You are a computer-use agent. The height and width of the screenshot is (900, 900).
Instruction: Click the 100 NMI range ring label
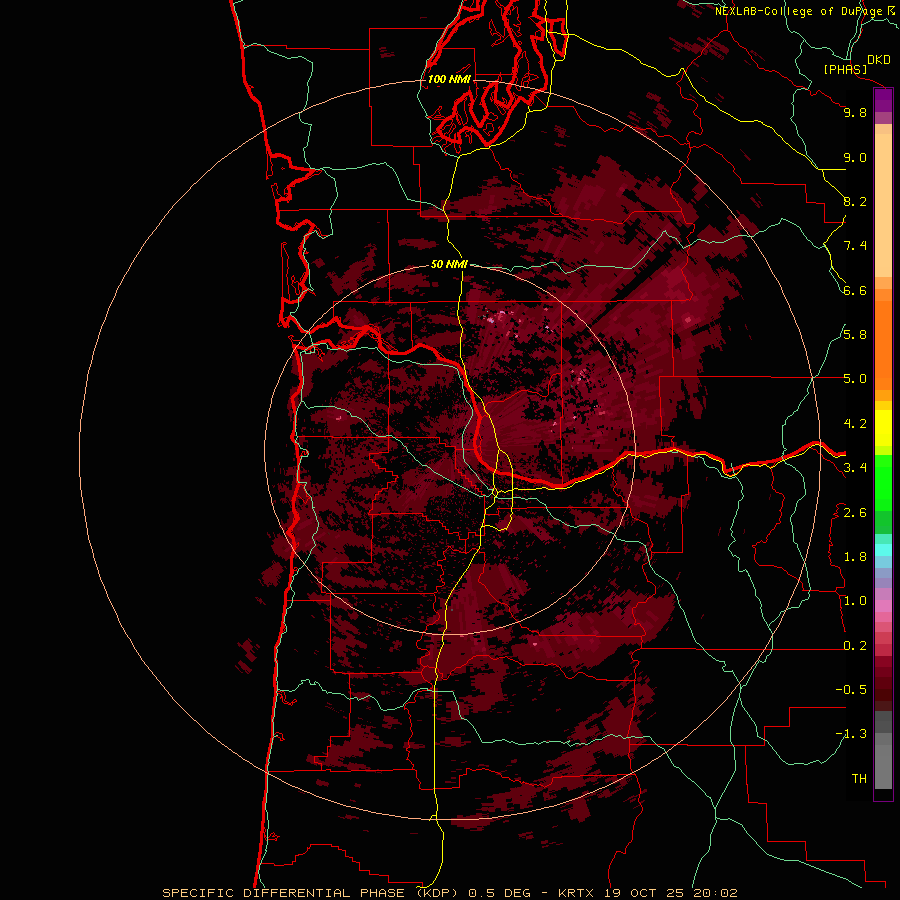point(449,79)
